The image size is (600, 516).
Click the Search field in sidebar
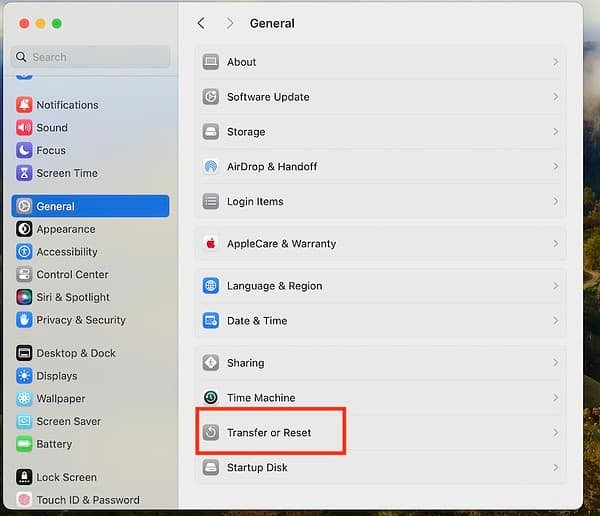pyautogui.click(x=91, y=57)
